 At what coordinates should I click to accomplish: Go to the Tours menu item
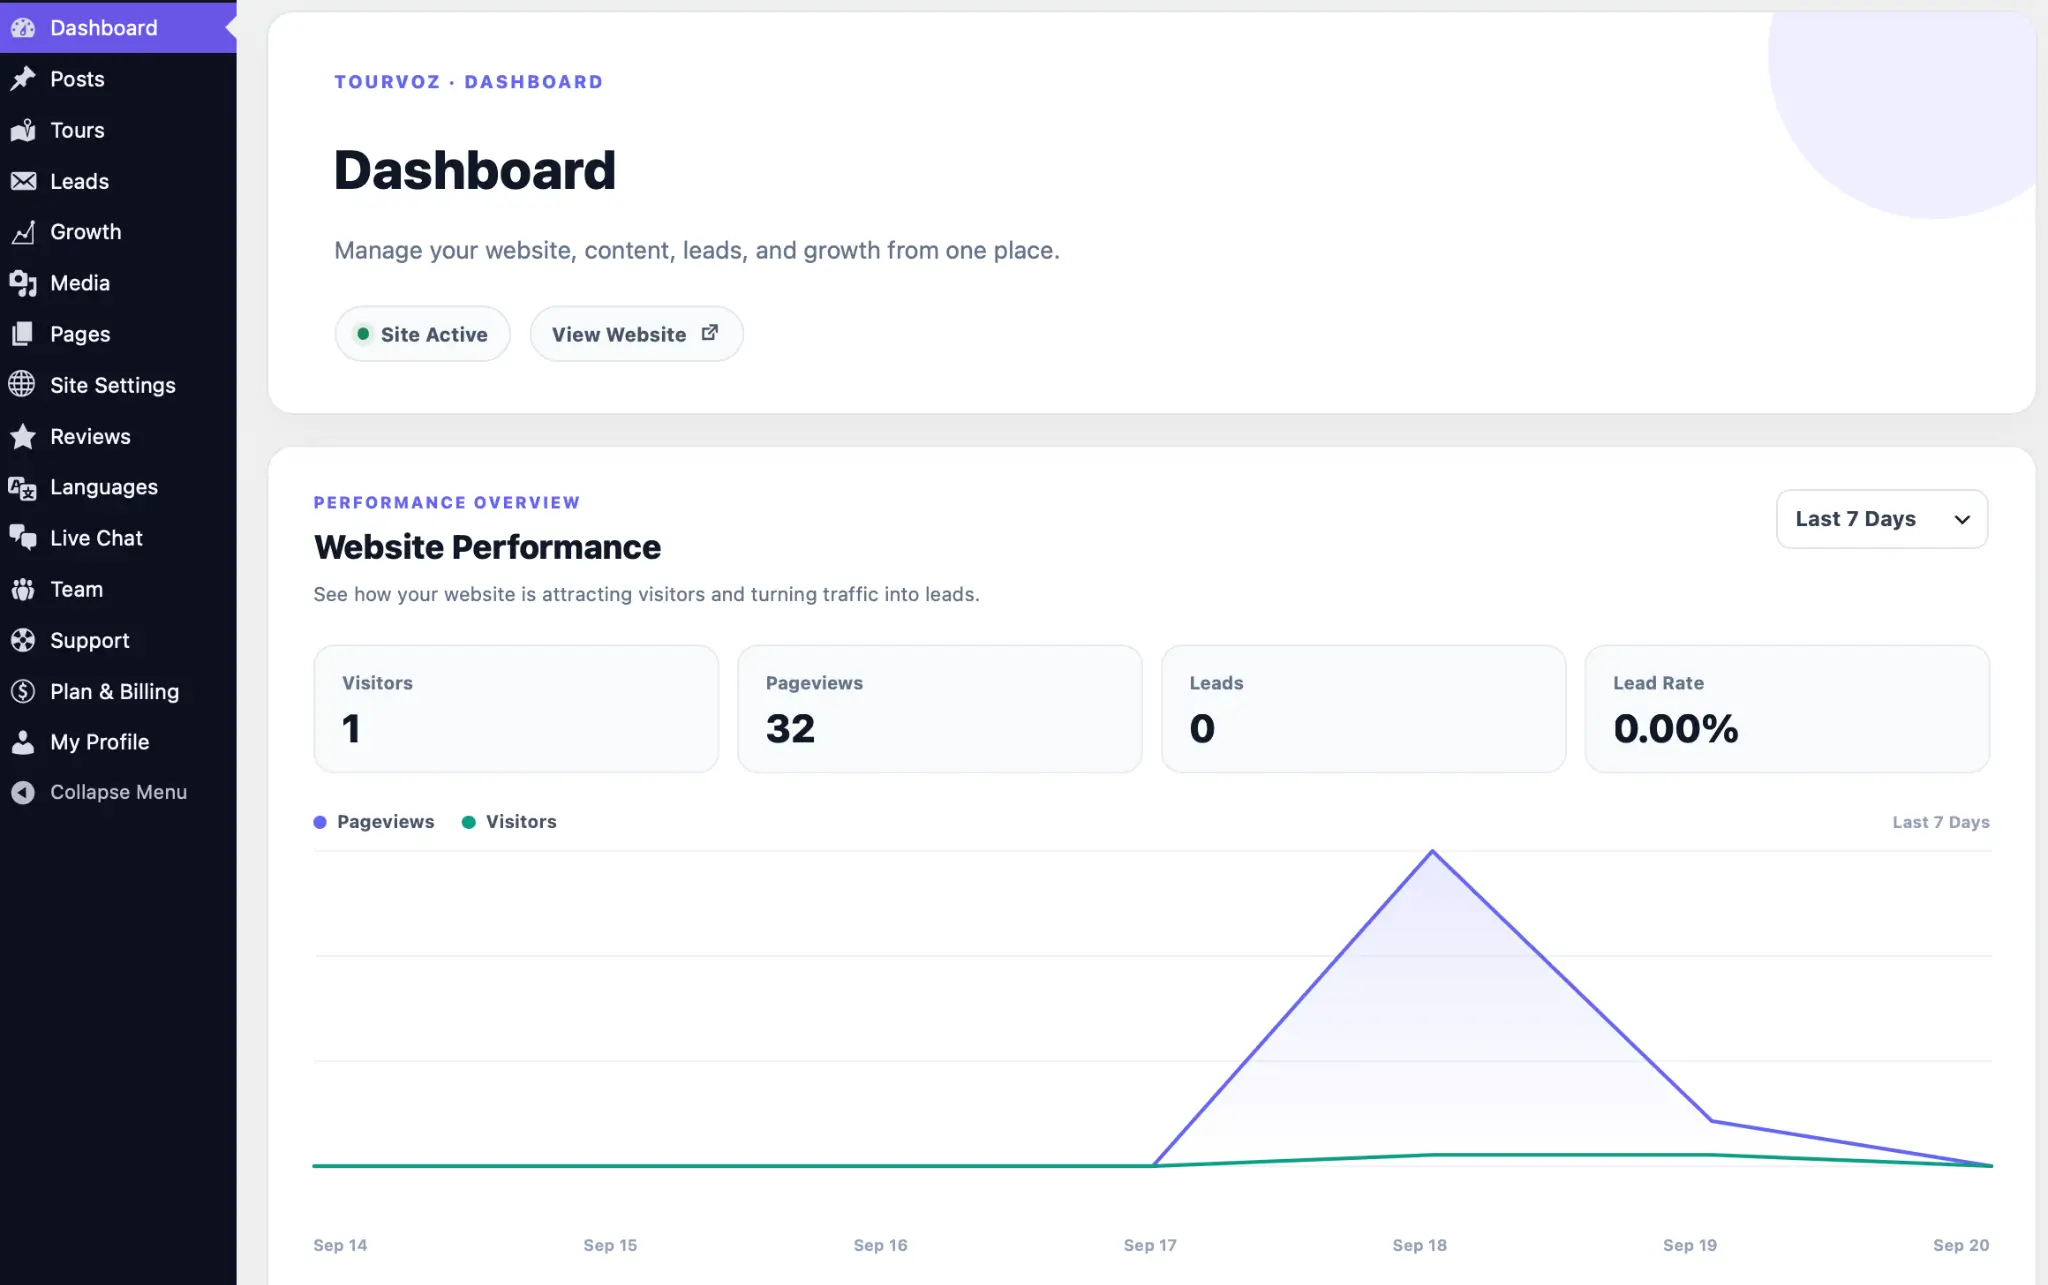pos(118,130)
